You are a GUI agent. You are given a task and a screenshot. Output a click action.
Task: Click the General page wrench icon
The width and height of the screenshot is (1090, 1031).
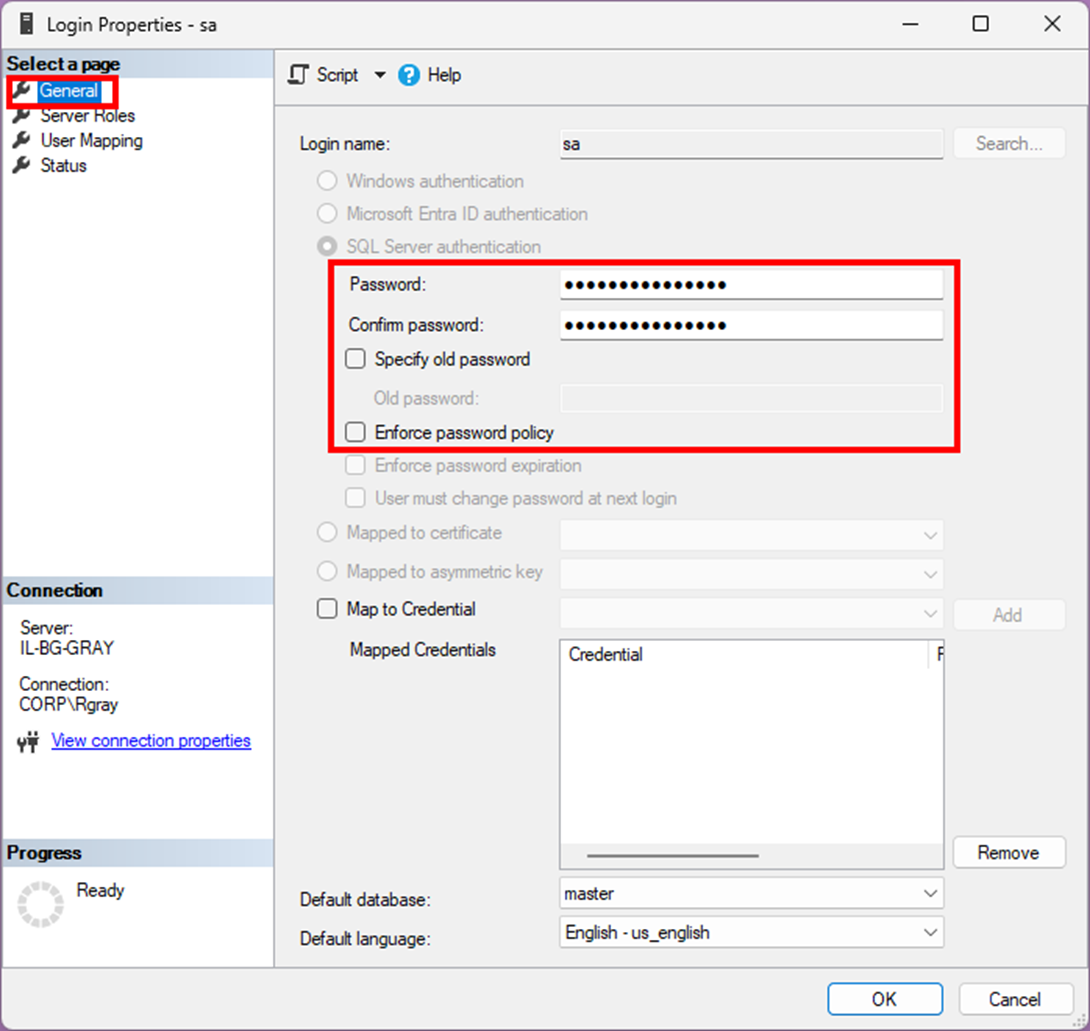(x=21, y=91)
